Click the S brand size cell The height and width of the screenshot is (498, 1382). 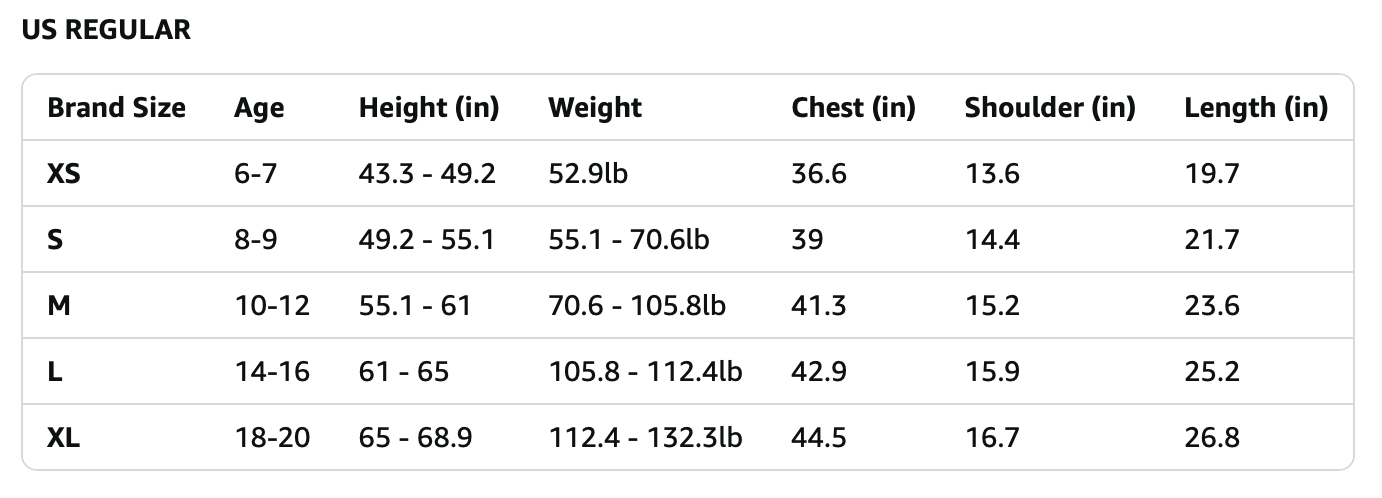point(55,240)
